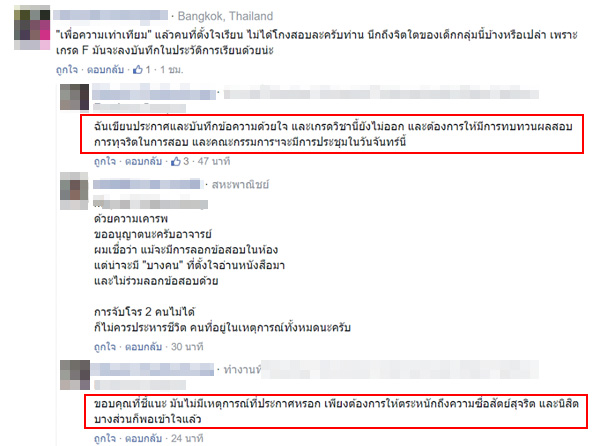The image size is (600, 446).
Task: Reply to the 30-minute-old comment
Action: [143, 347]
